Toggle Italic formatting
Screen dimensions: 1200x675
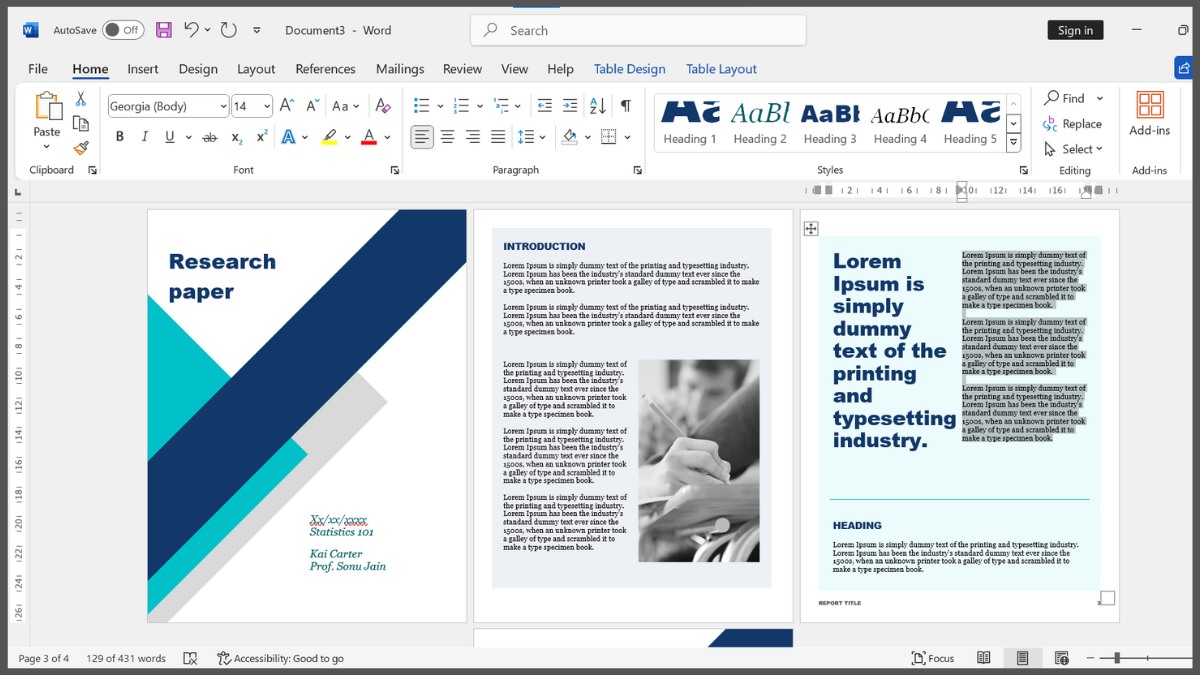click(x=145, y=137)
